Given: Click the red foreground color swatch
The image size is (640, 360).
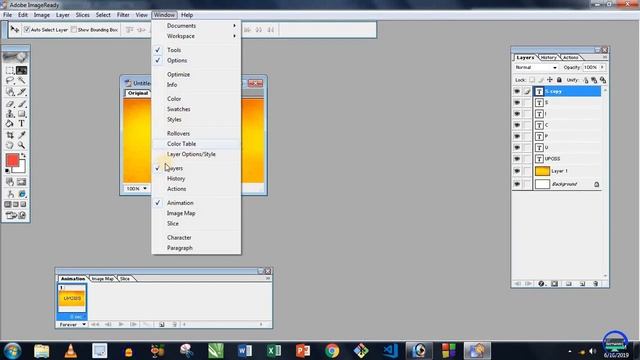Looking at the screenshot, I should point(12,160).
